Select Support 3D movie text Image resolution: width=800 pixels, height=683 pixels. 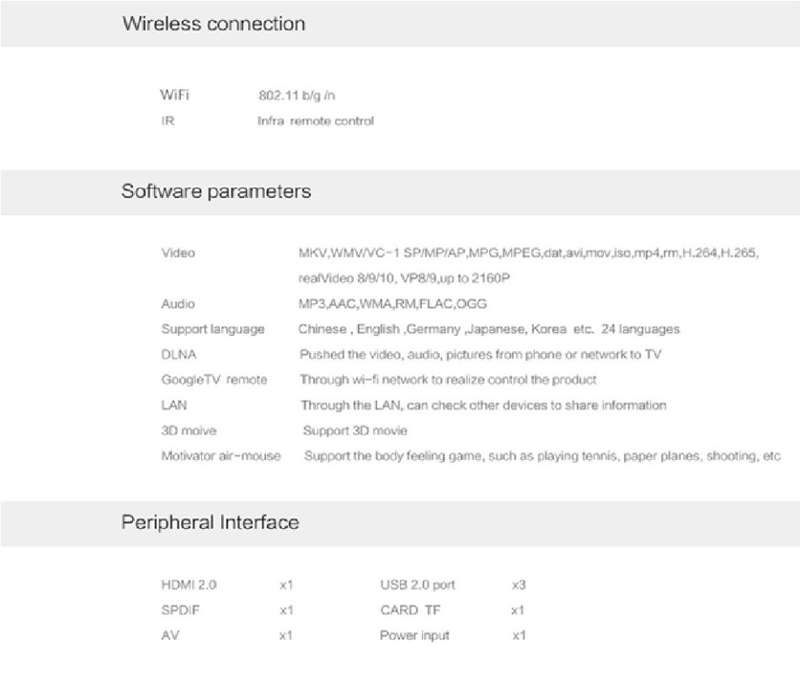[x=355, y=431]
